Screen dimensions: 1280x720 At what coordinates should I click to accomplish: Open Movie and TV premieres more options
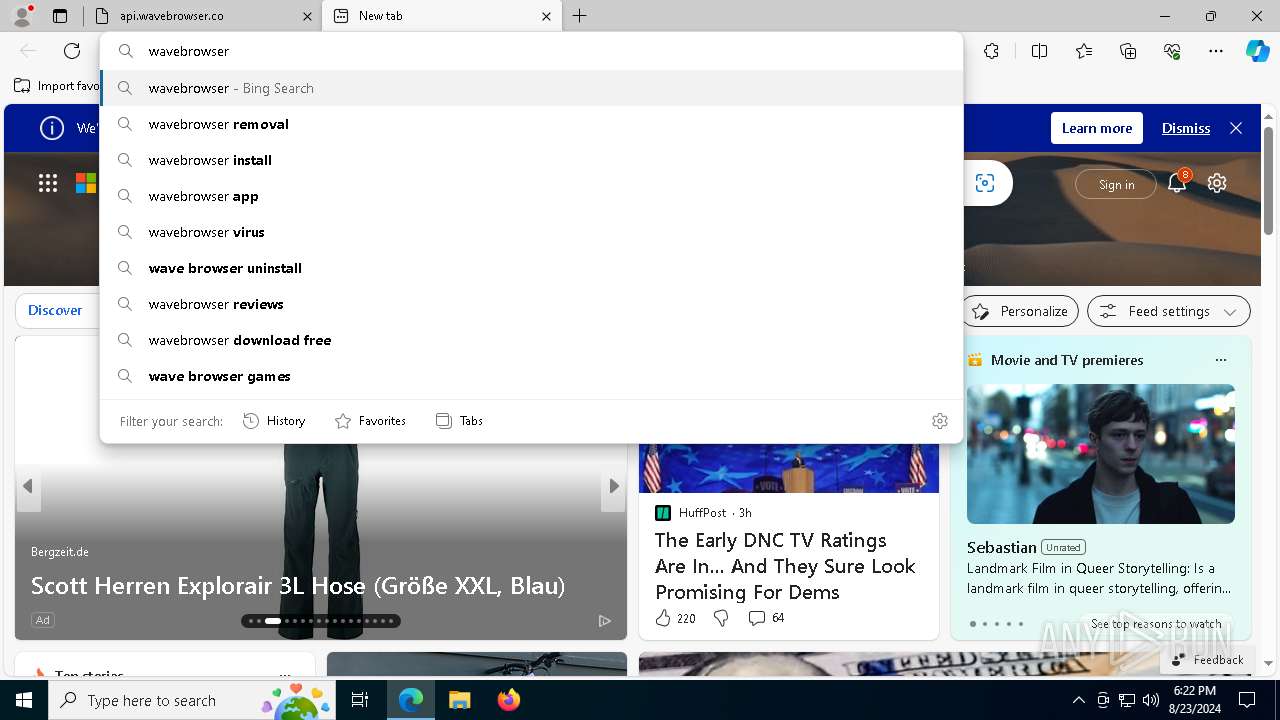[x=1220, y=360]
